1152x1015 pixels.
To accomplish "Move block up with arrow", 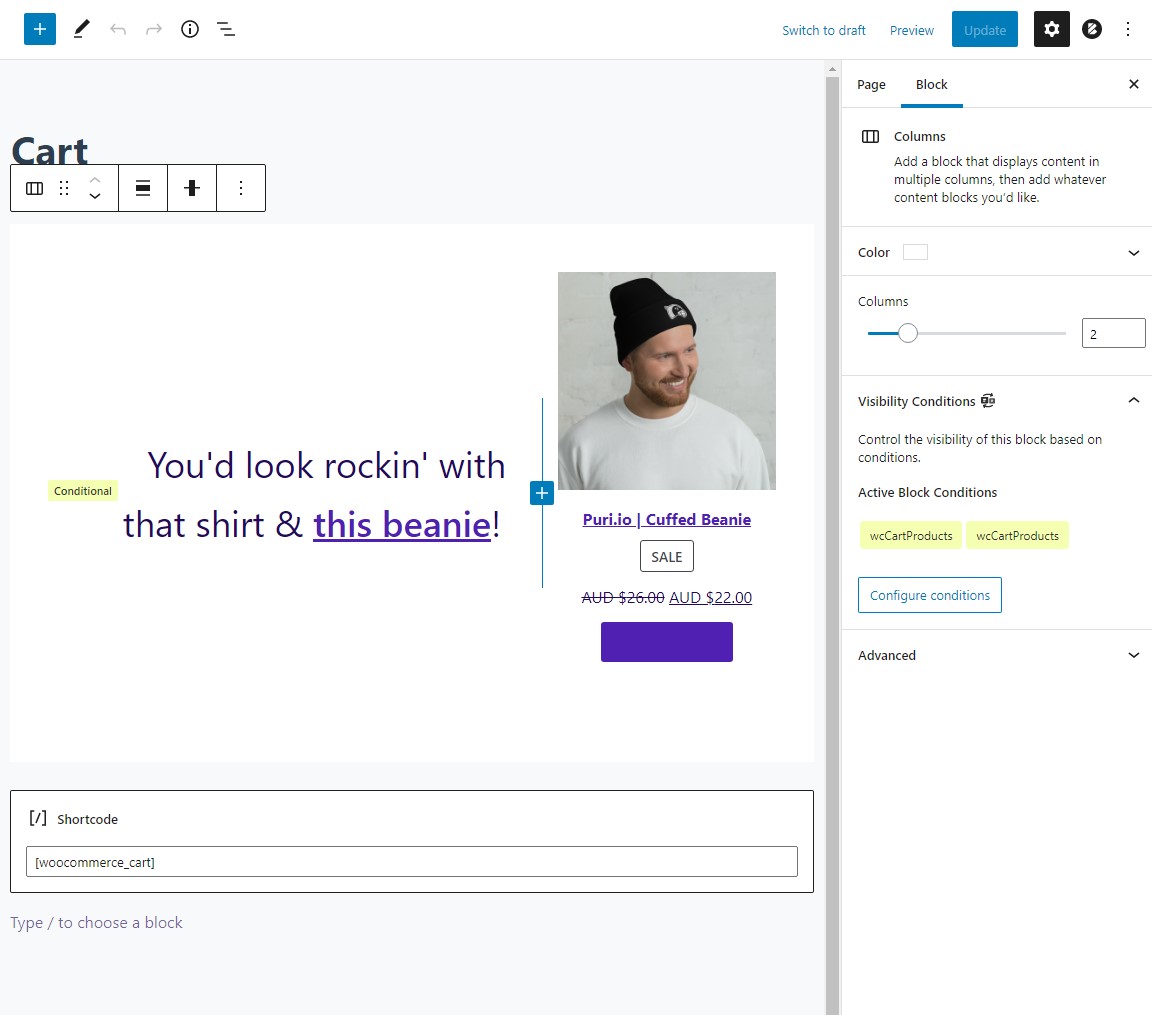I will [x=95, y=180].
